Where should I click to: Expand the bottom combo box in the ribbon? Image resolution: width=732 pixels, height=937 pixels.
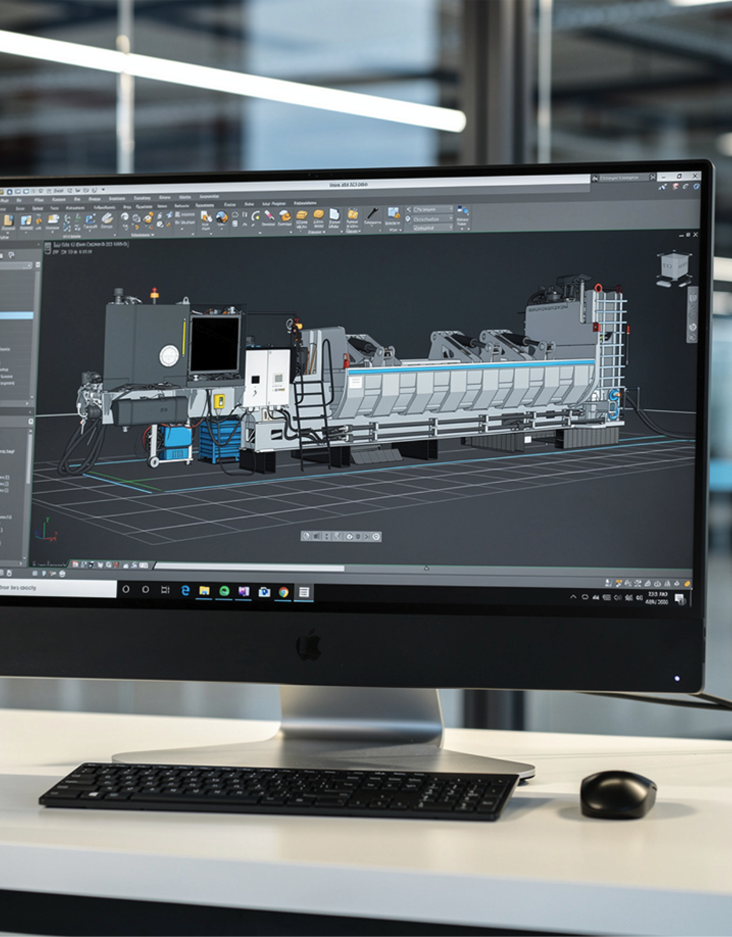431,227
